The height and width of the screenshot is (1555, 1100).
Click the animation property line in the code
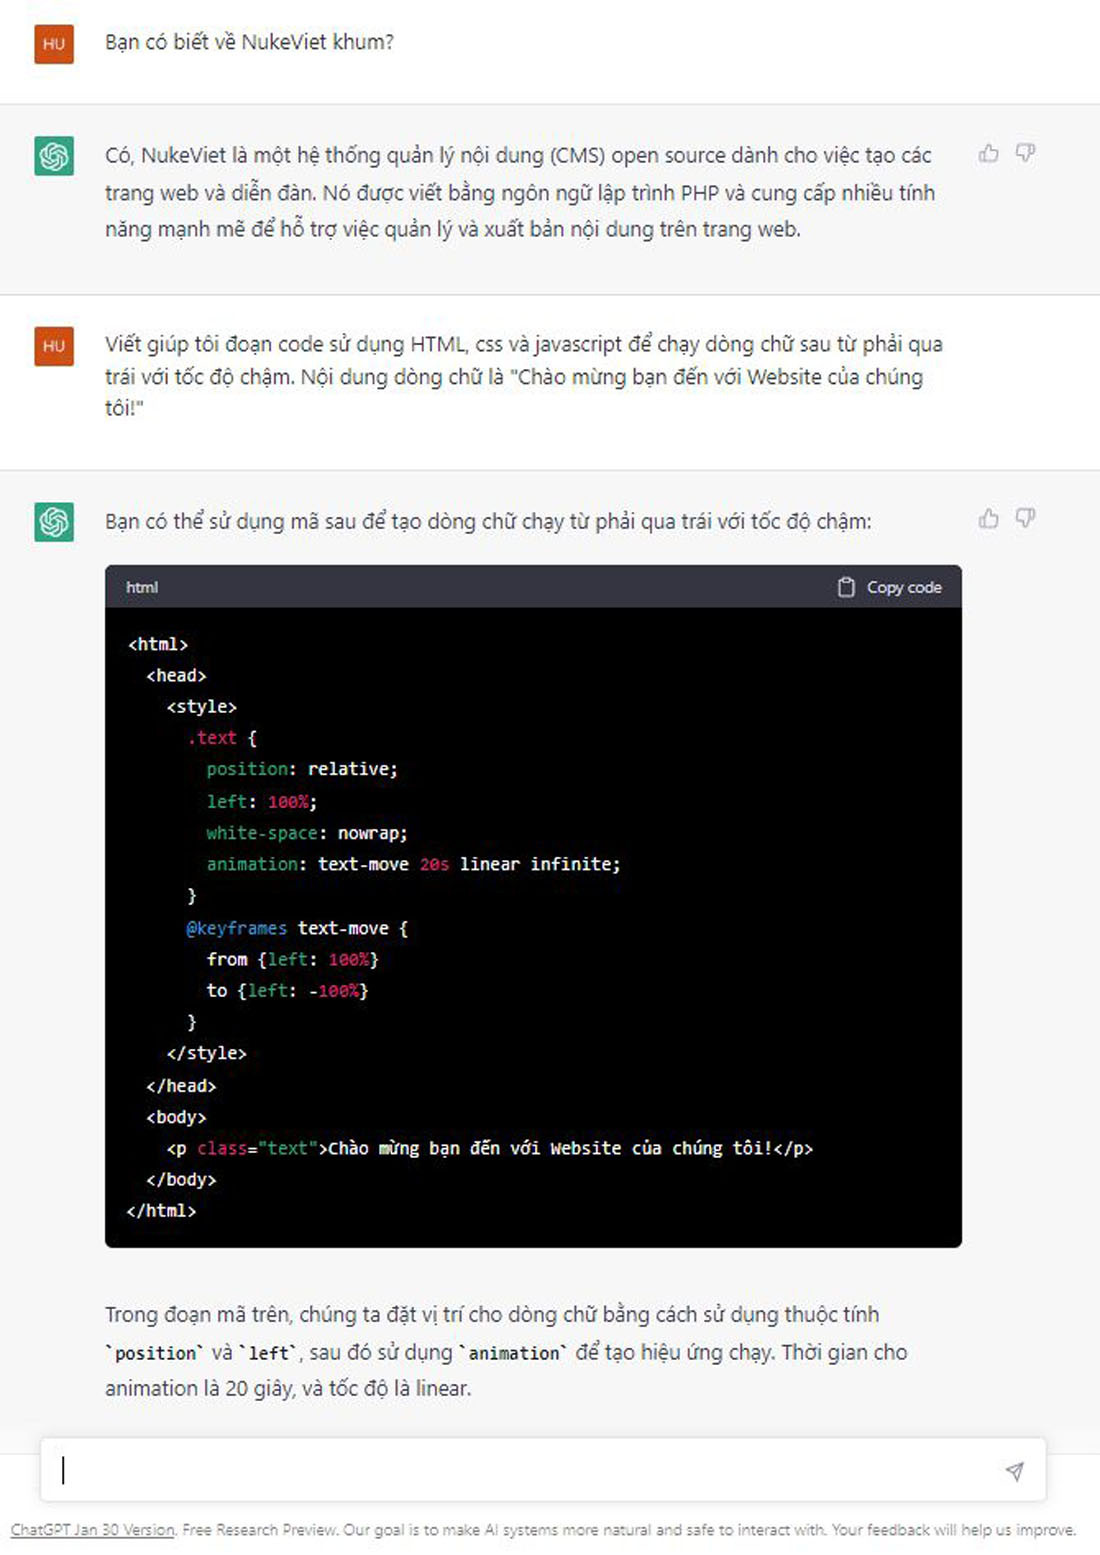tap(412, 864)
